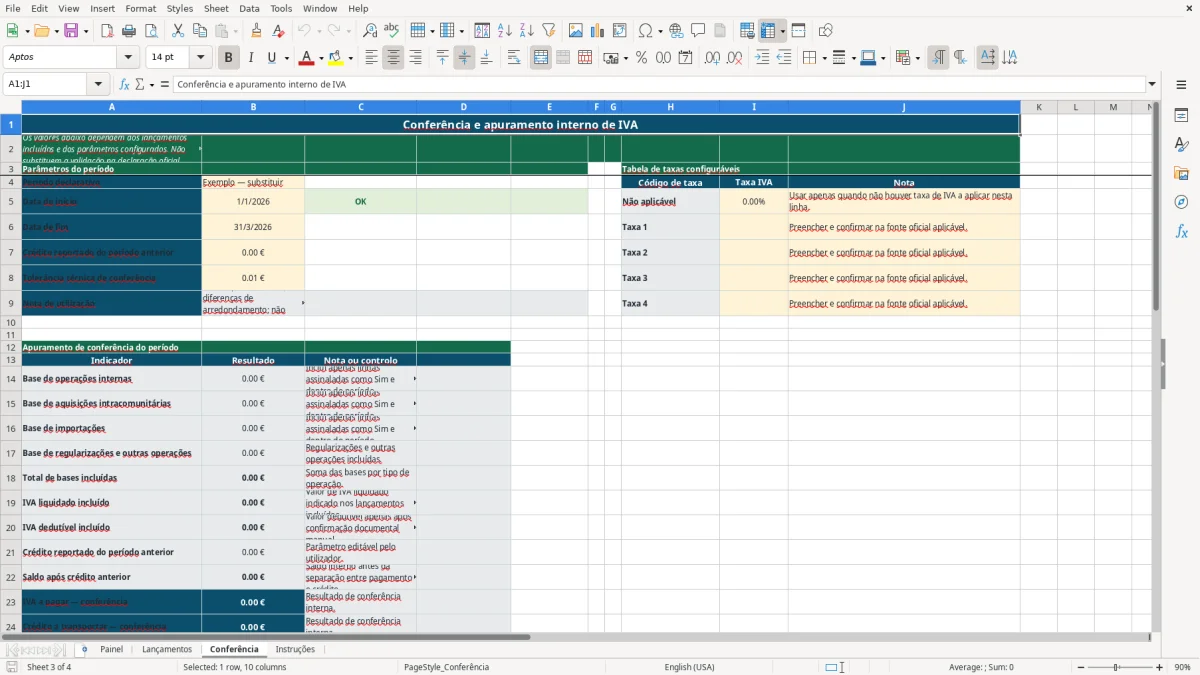
Task: Toggle Italic formatting
Action: [251, 58]
